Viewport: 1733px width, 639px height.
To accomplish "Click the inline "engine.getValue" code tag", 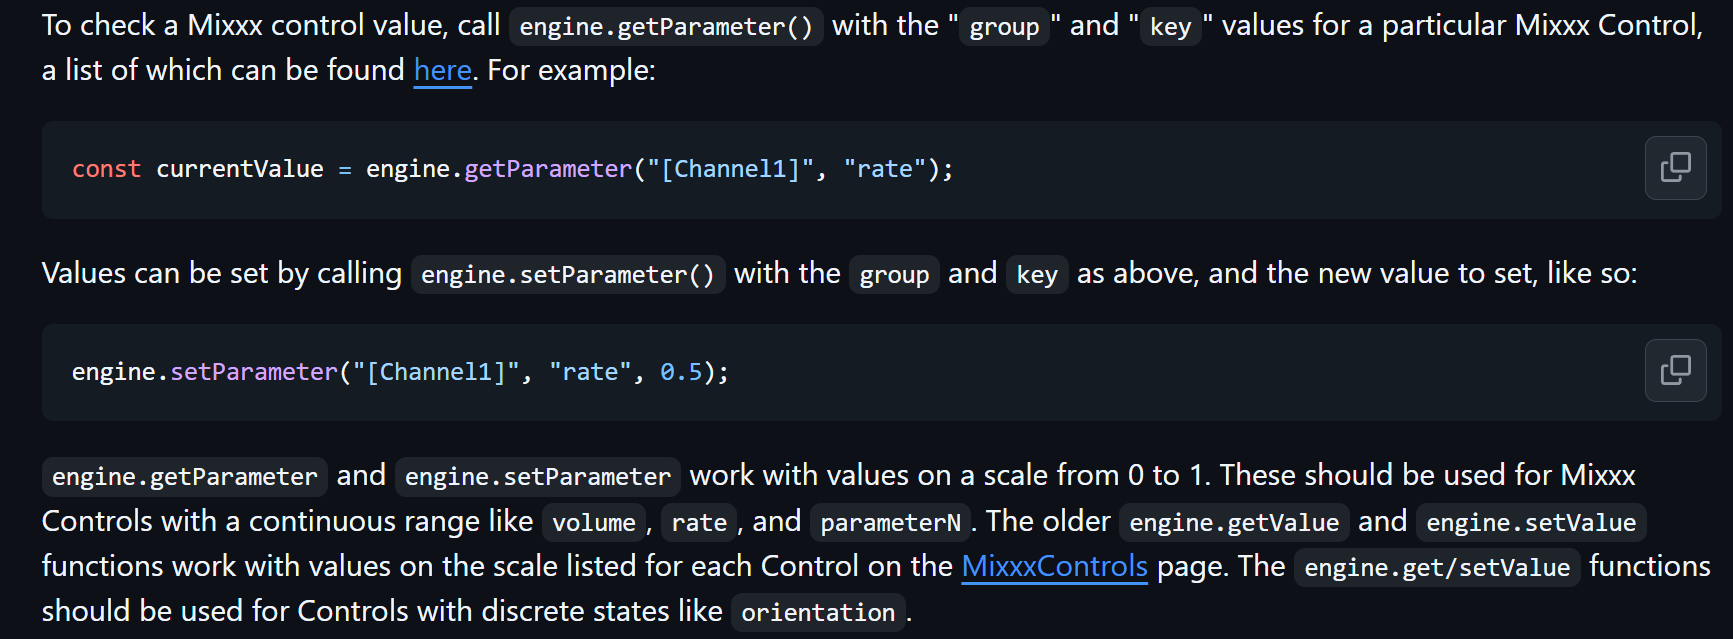I will point(1234,522).
